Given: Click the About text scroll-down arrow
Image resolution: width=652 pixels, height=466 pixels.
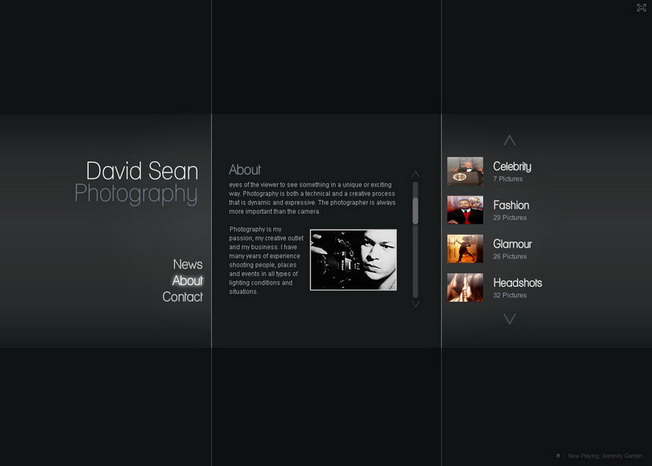Looking at the screenshot, I should pos(415,304).
